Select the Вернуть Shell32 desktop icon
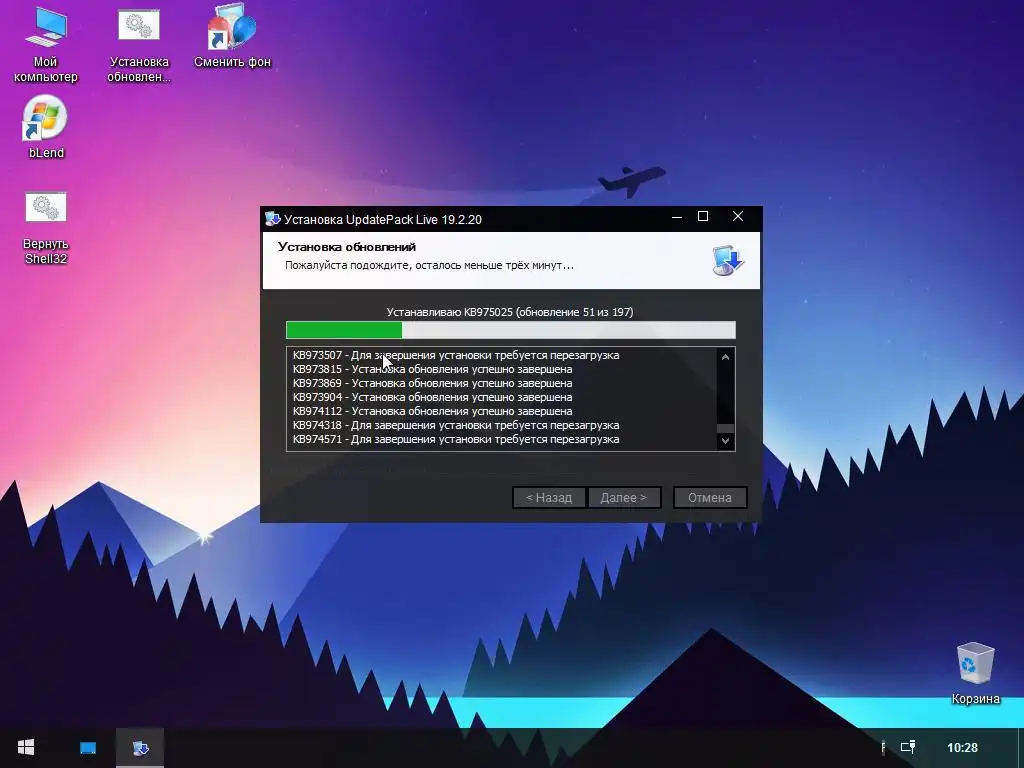 pyautogui.click(x=46, y=229)
